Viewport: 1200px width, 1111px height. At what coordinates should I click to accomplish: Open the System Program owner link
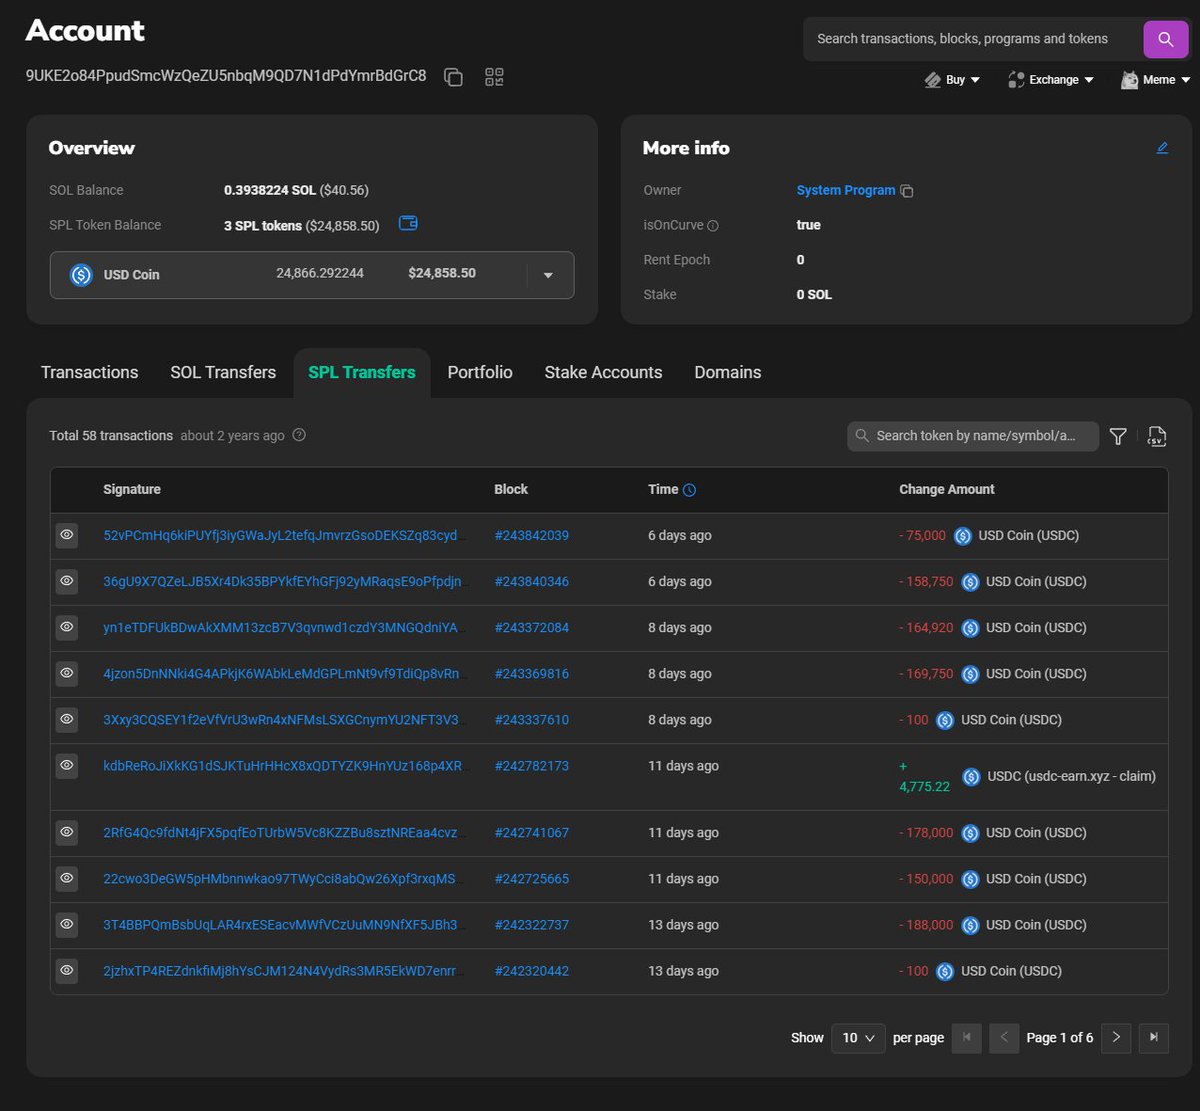click(846, 190)
